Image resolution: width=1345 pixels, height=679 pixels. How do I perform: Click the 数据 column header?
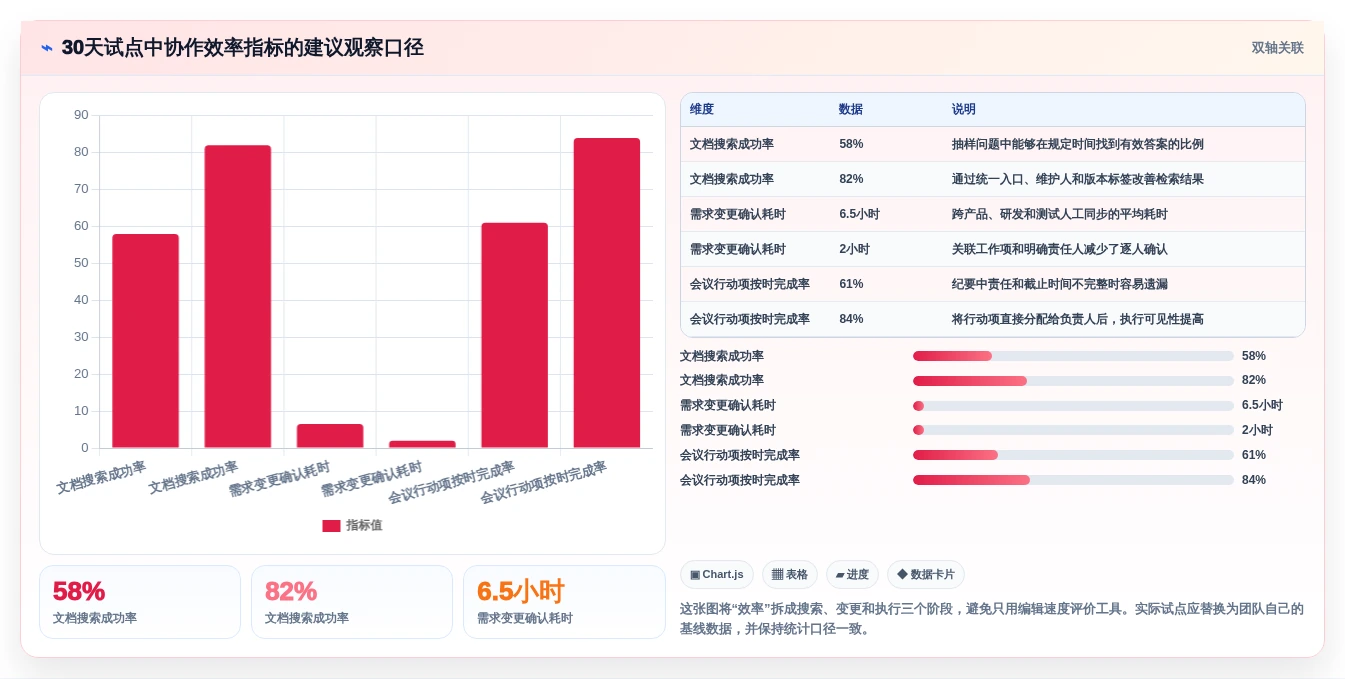[851, 109]
